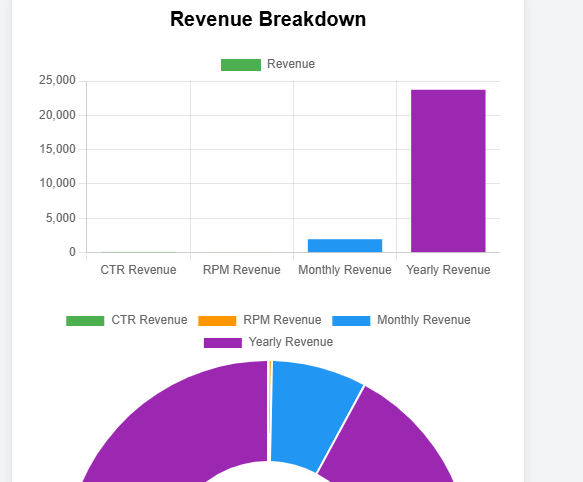The image size is (583, 482).
Task: Click the 'Yearly Revenue' x-axis label
Action: 448,270
